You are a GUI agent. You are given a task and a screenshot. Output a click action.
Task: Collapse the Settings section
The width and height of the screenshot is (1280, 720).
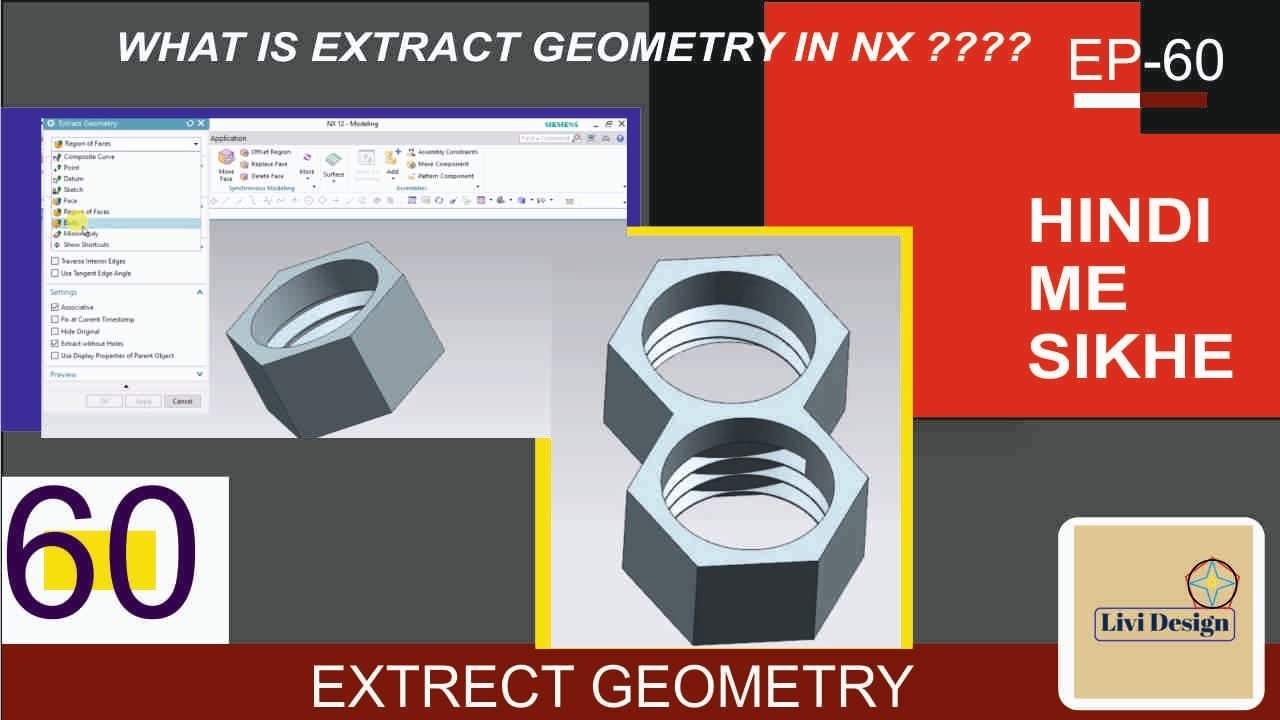(x=199, y=292)
